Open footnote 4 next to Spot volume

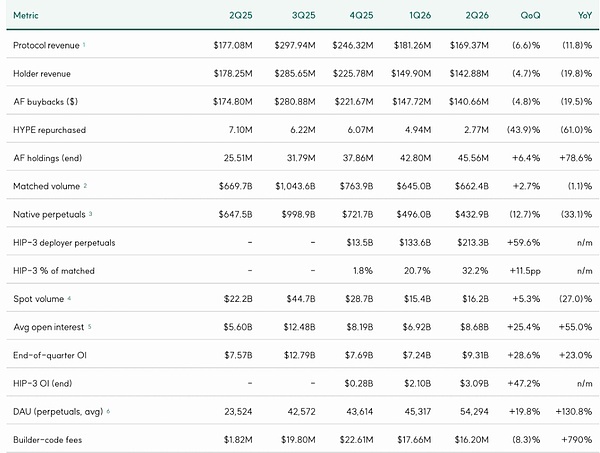(69, 298)
